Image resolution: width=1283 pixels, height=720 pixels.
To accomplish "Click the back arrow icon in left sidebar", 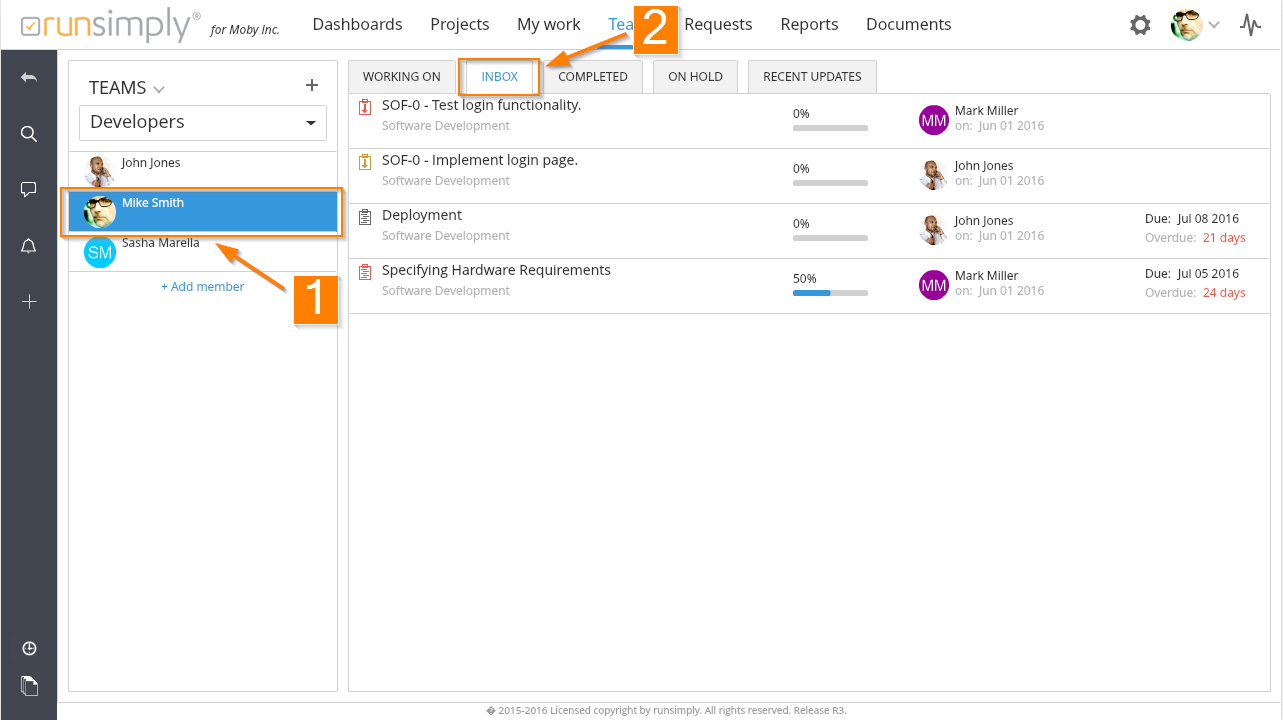I will (x=29, y=78).
